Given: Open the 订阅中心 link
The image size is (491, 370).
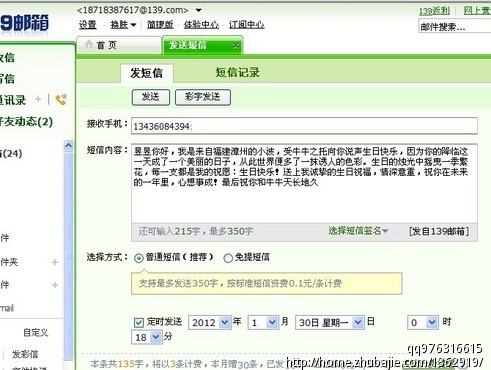Looking at the screenshot, I should (x=246, y=24).
